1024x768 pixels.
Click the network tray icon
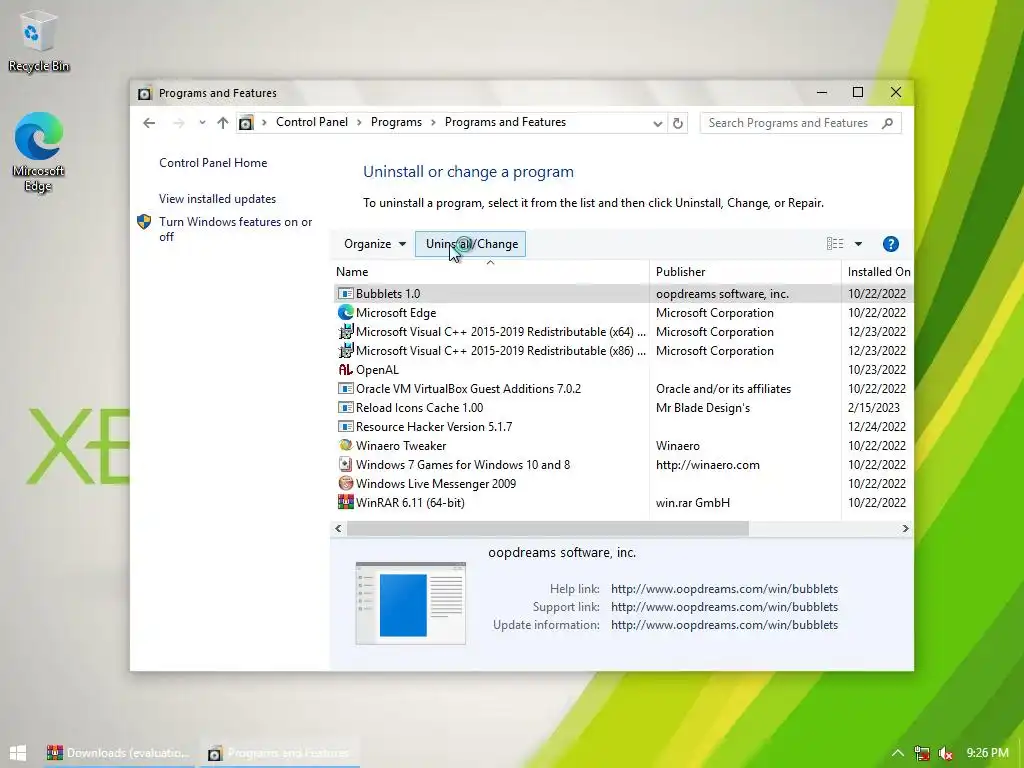coord(921,753)
